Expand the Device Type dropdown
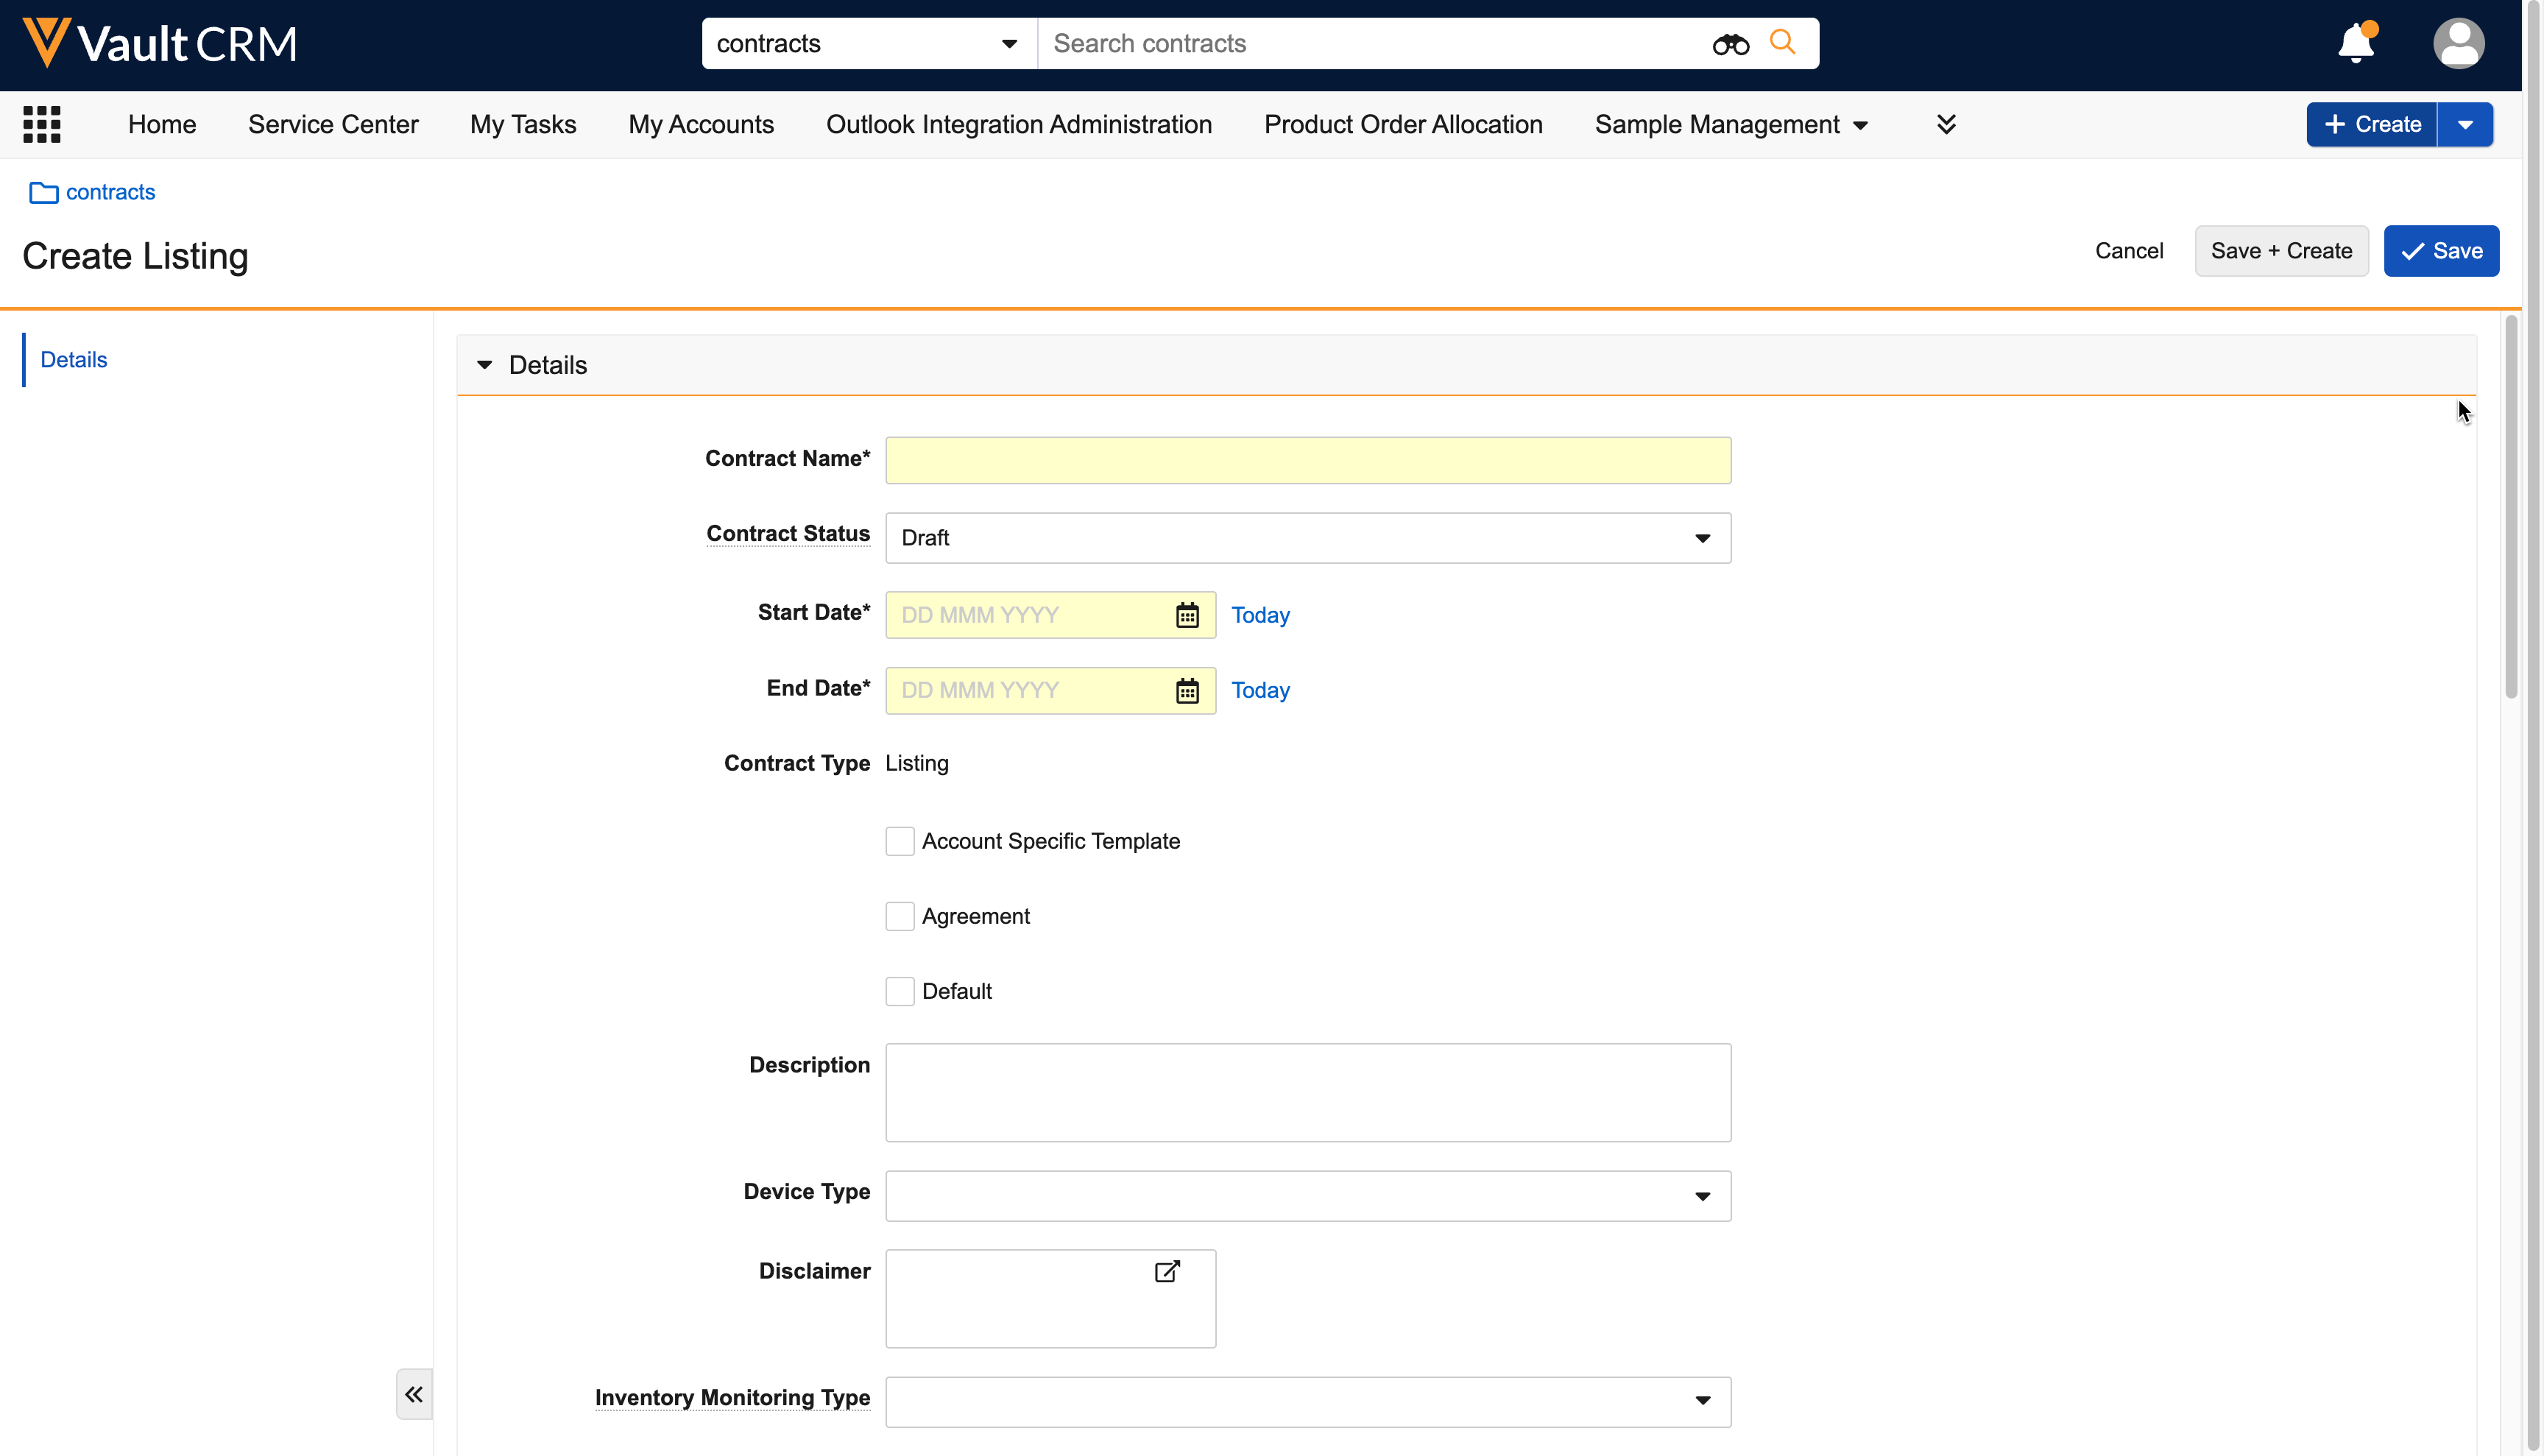 (x=1307, y=1196)
